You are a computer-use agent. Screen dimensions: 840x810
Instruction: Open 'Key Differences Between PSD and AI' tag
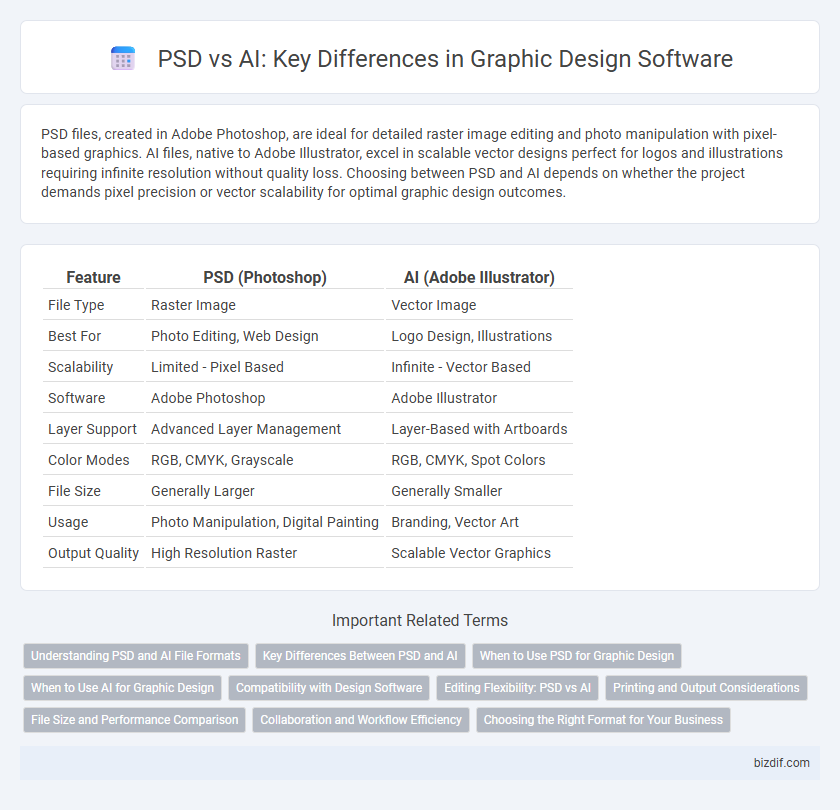point(360,656)
